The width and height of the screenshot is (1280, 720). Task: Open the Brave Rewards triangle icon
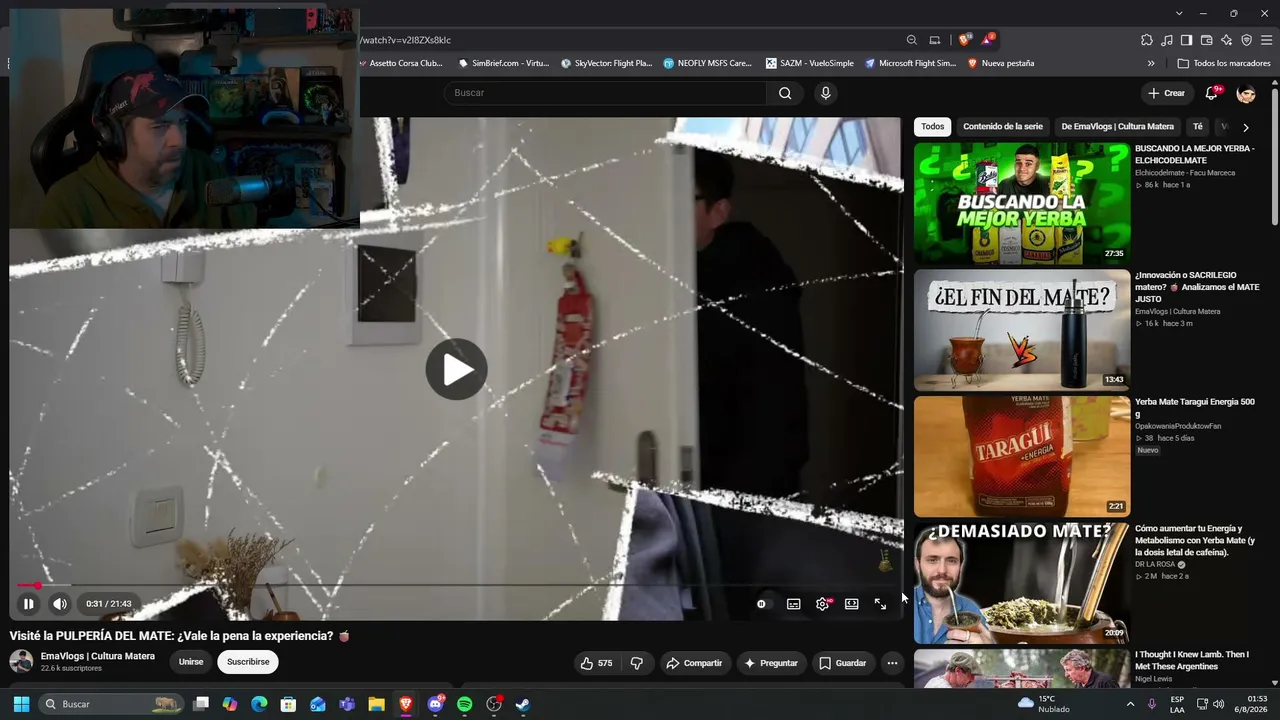pyautogui.click(x=988, y=40)
